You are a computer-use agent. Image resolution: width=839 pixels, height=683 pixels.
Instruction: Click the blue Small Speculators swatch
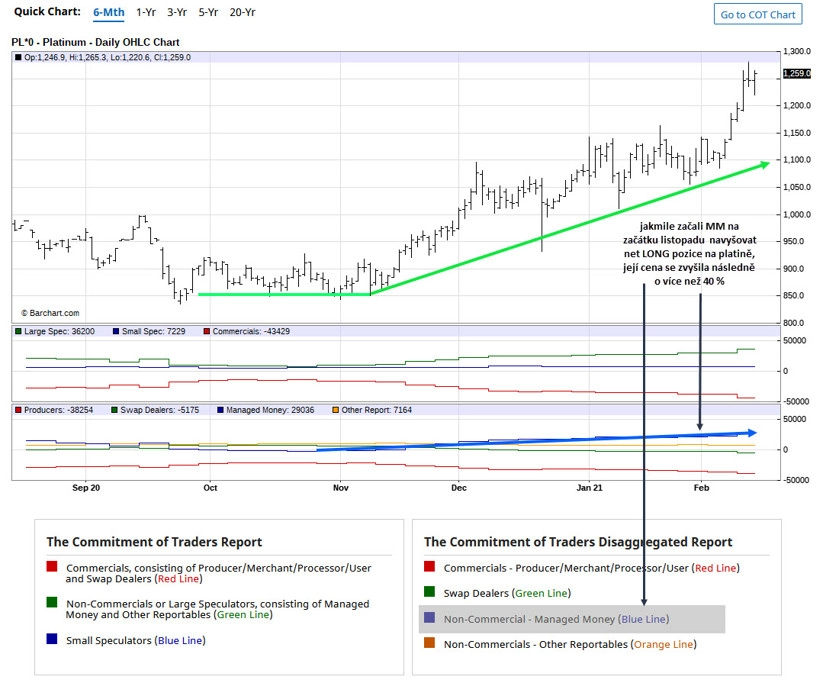(52, 639)
